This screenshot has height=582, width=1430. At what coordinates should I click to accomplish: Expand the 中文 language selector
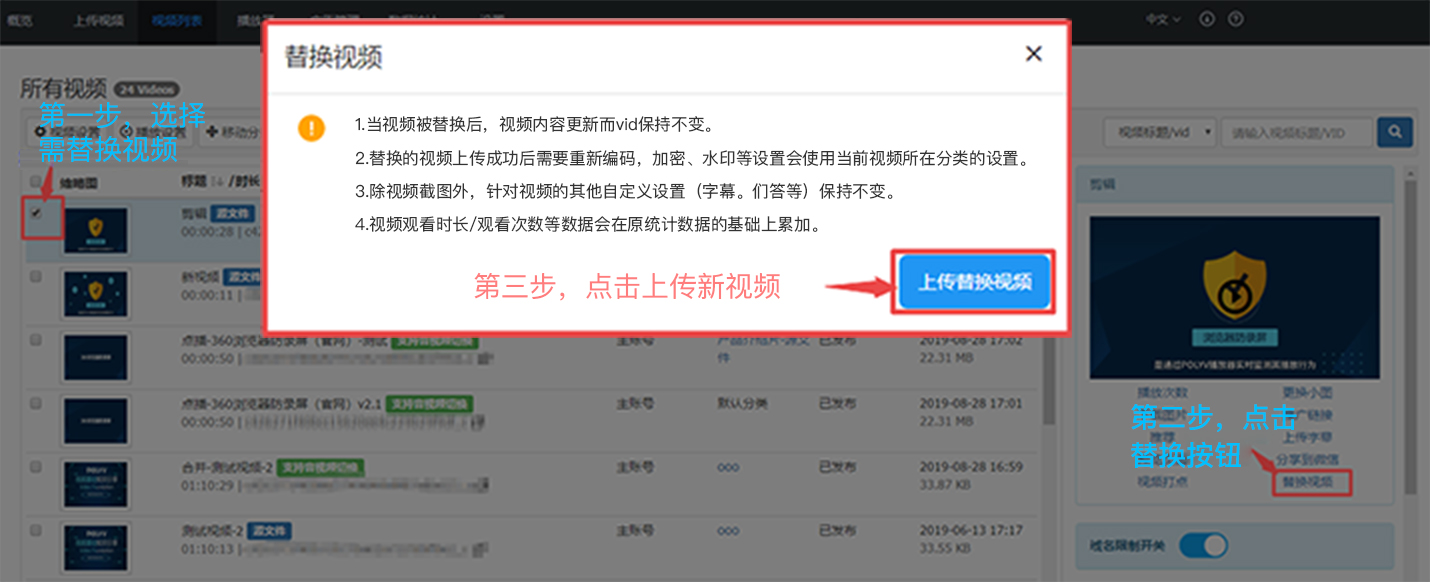[x=1162, y=19]
